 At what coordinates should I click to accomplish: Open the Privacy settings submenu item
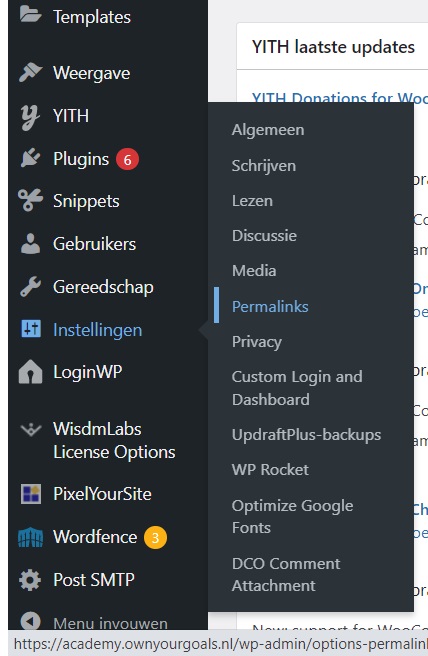coord(256,342)
